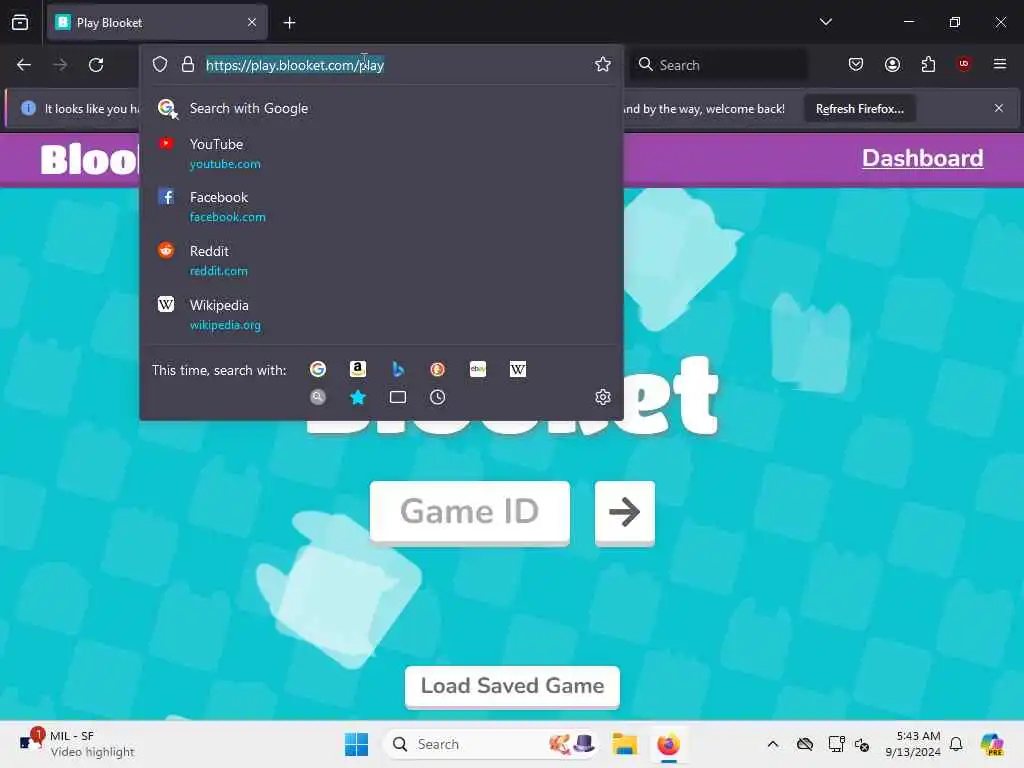The width and height of the screenshot is (1024, 768).
Task: Open the taskbar notifications bell
Action: 956,744
